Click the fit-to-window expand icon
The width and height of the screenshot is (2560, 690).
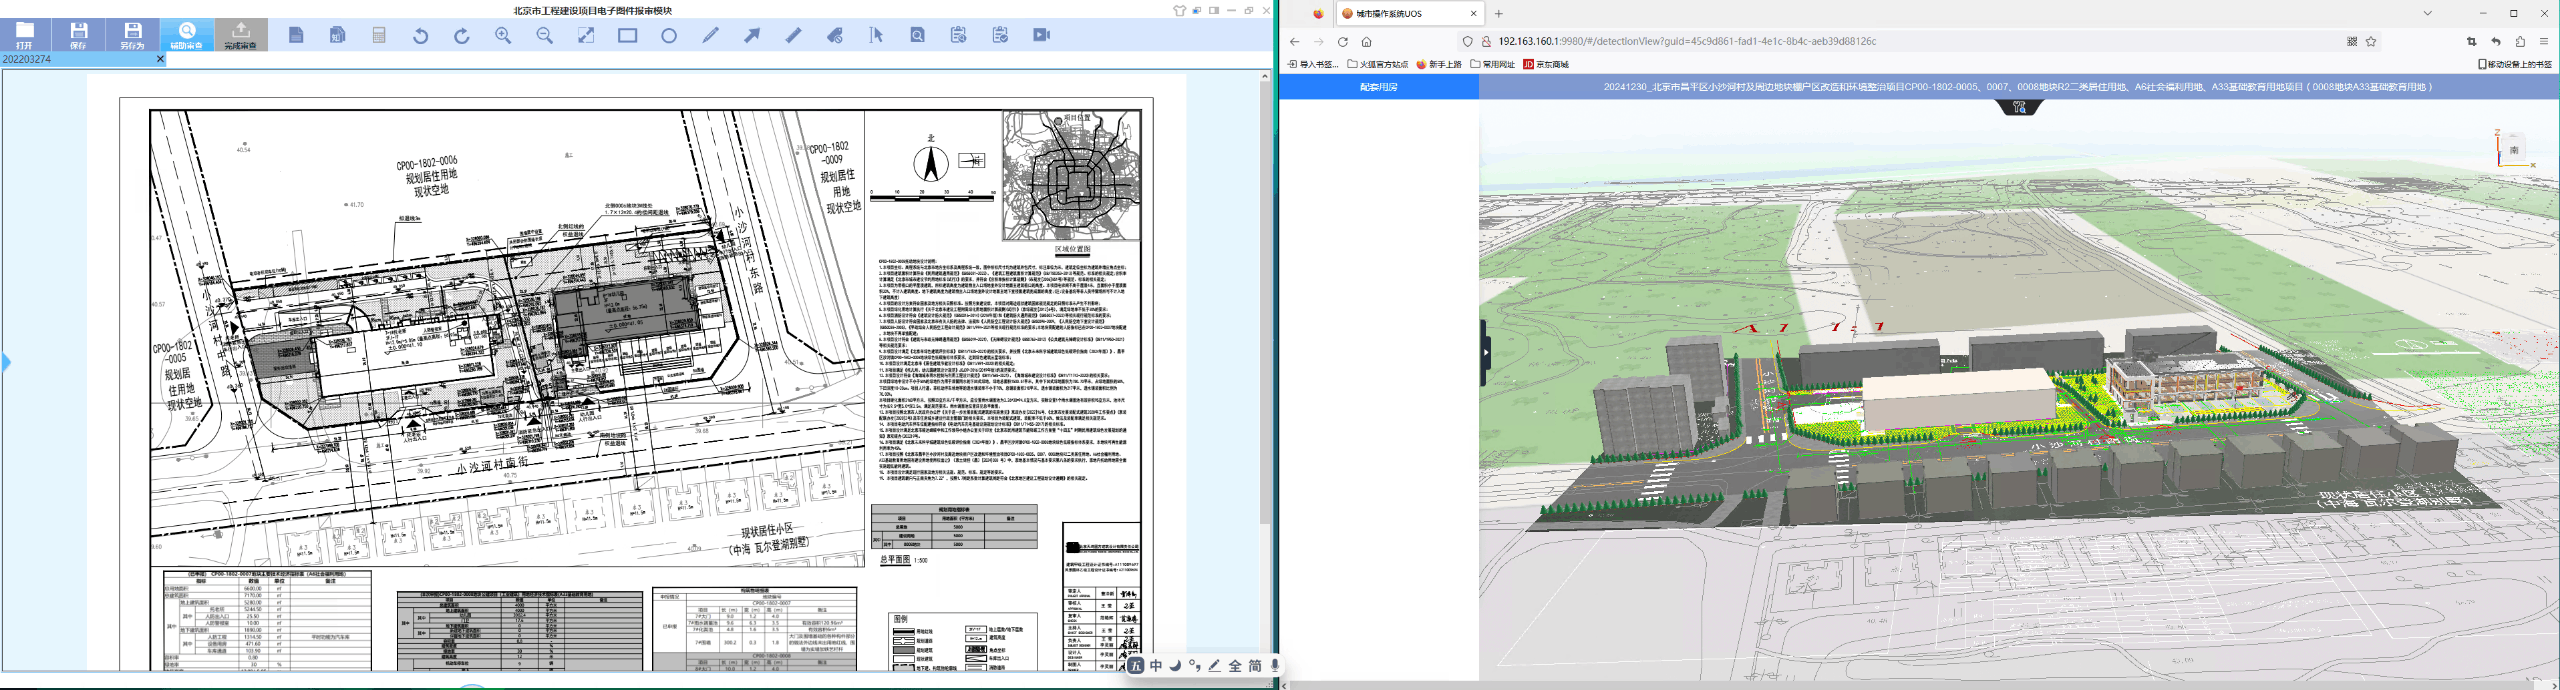pyautogui.click(x=586, y=35)
